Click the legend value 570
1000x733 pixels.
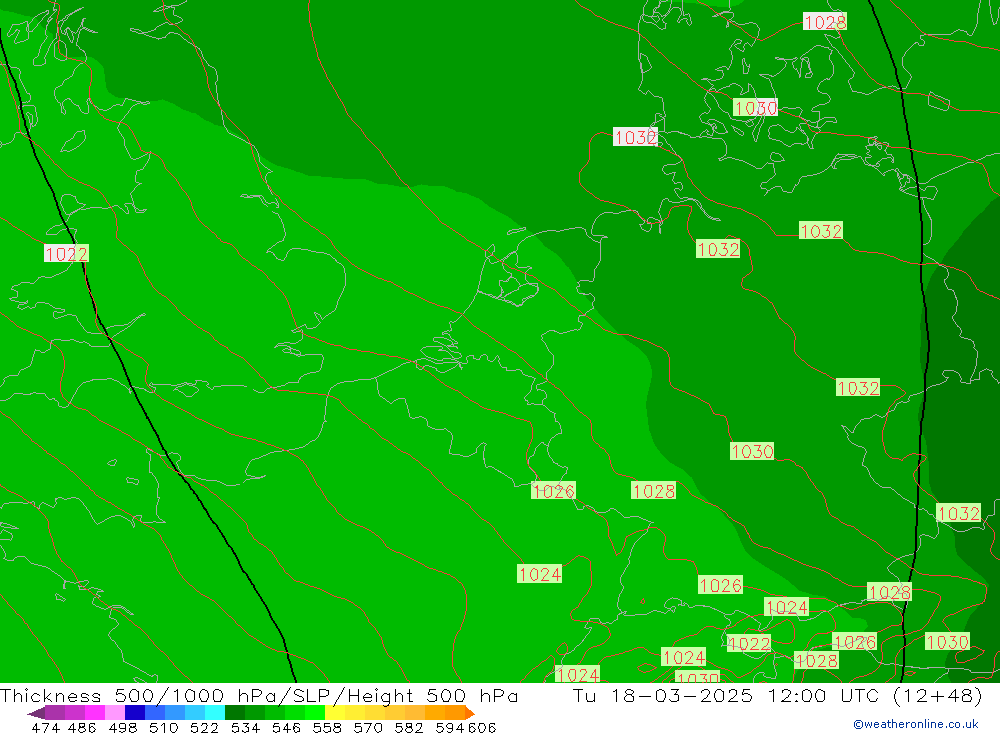point(367,727)
